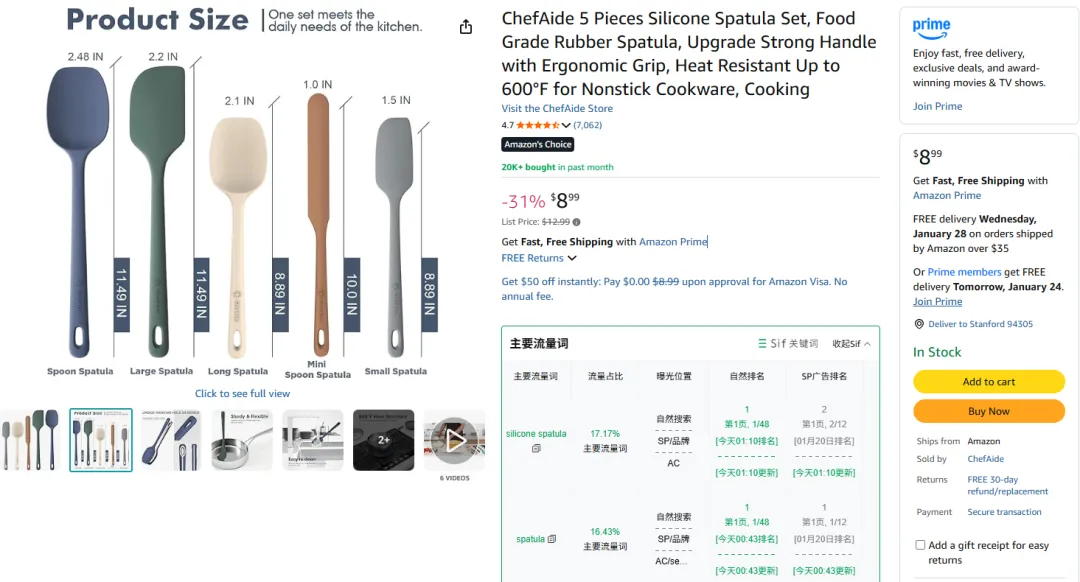This screenshot has width=1080, height=582.
Task: Check the gift receipt checkbox
Action: 920,545
